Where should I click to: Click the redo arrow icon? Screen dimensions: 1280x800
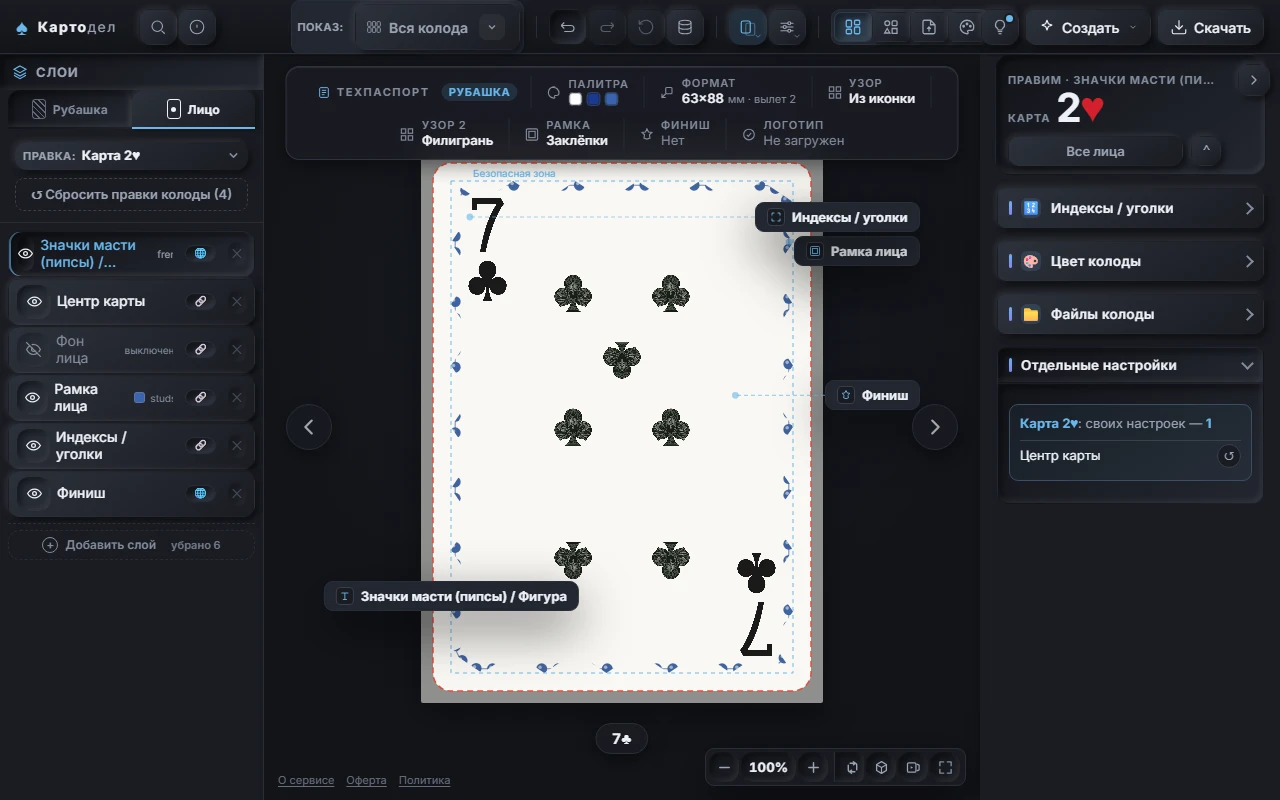point(607,27)
